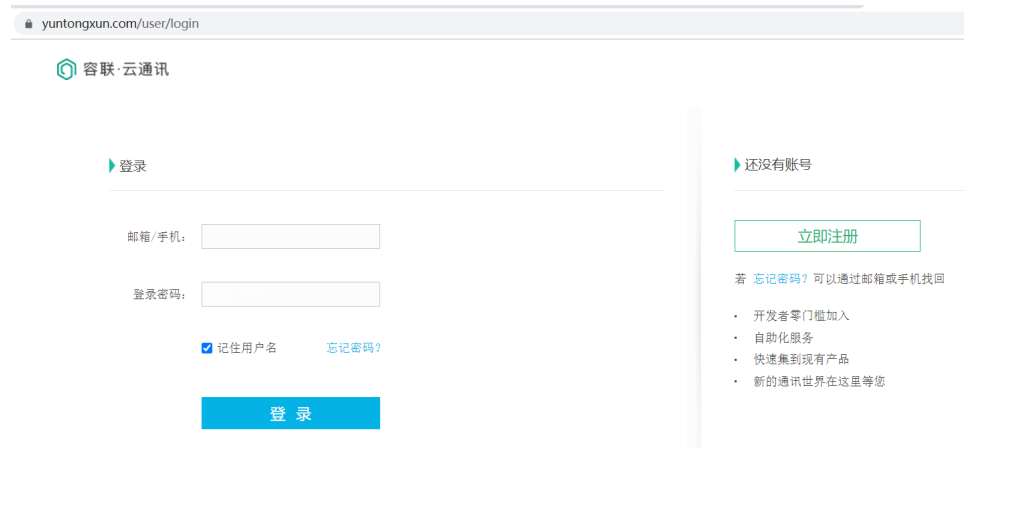
Task: Focus the 登录密码 password field
Action: 290,294
